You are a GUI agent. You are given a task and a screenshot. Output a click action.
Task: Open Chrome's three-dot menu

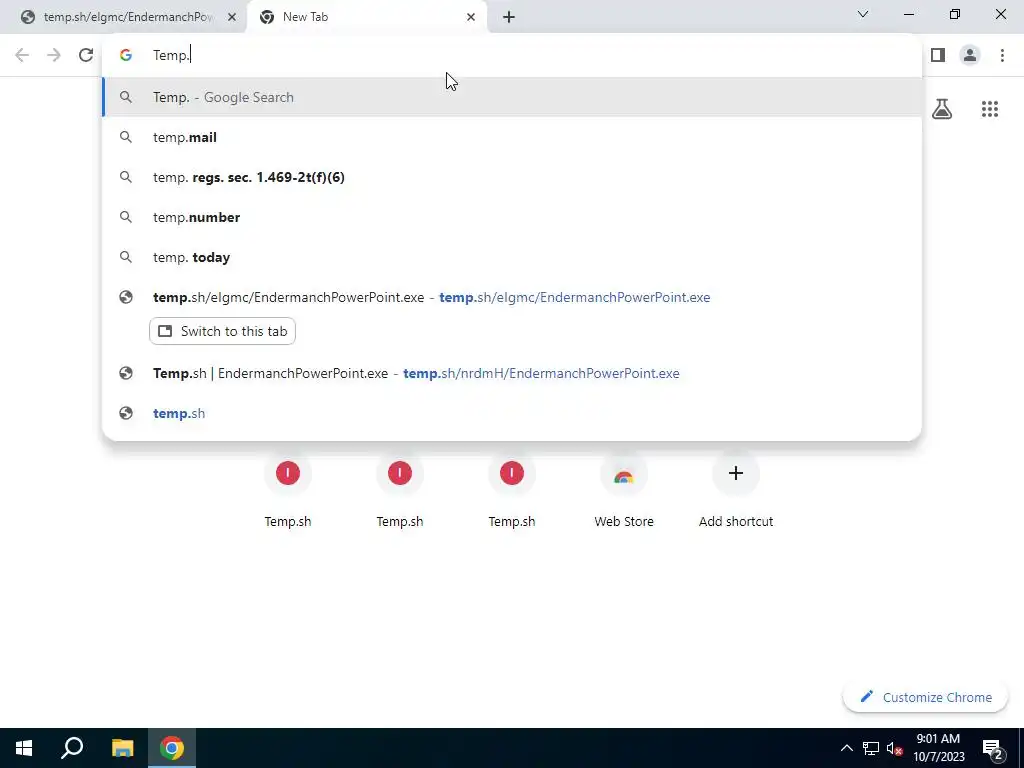(x=1002, y=55)
